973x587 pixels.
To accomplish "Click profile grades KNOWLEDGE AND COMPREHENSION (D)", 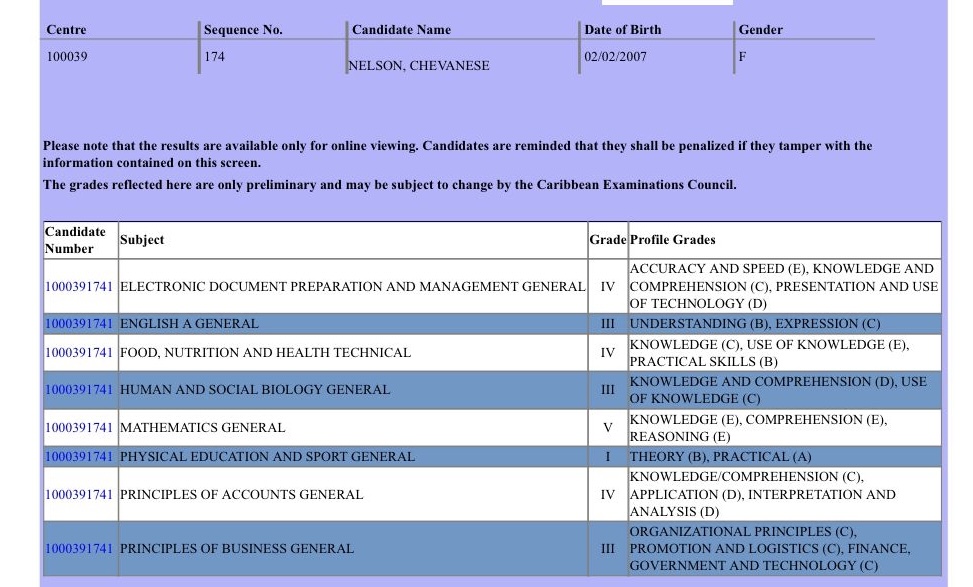I will (778, 390).
